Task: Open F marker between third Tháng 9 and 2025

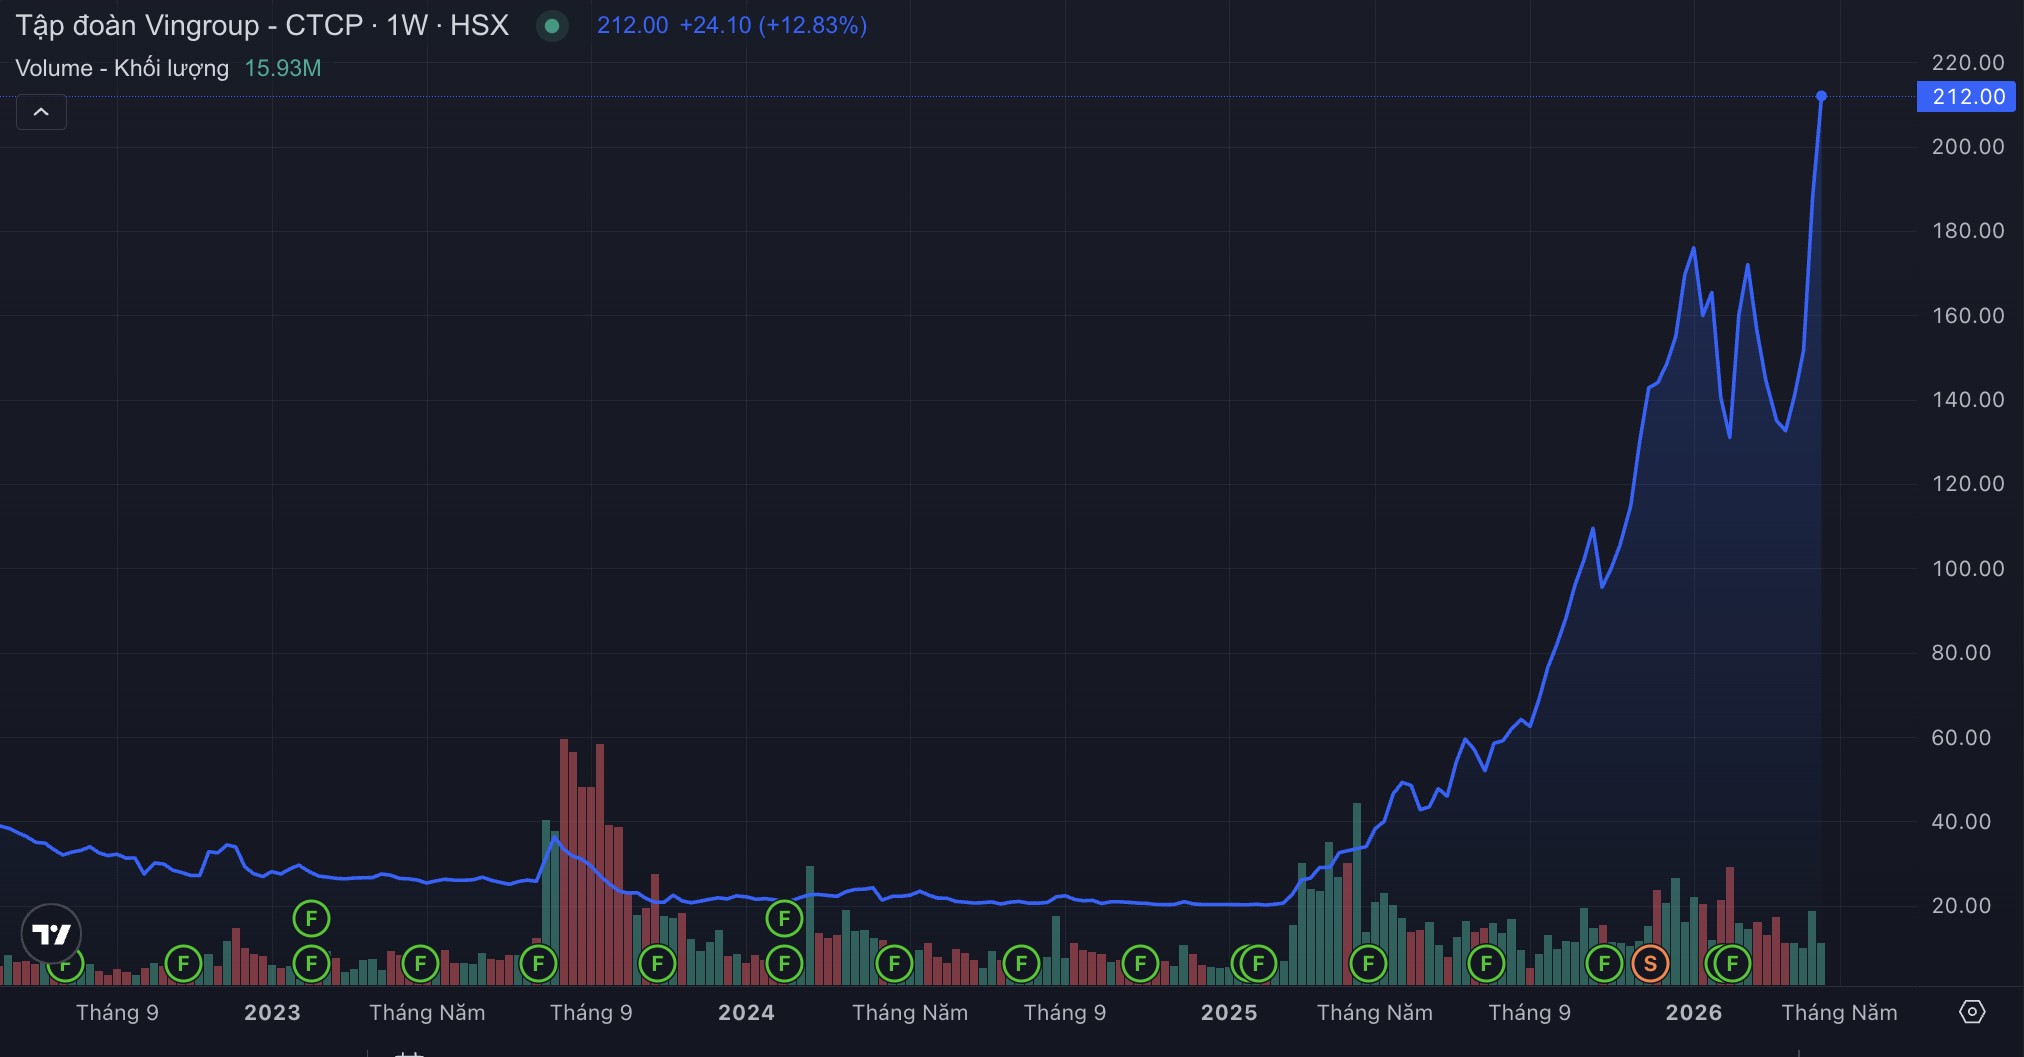Action: (1140, 964)
